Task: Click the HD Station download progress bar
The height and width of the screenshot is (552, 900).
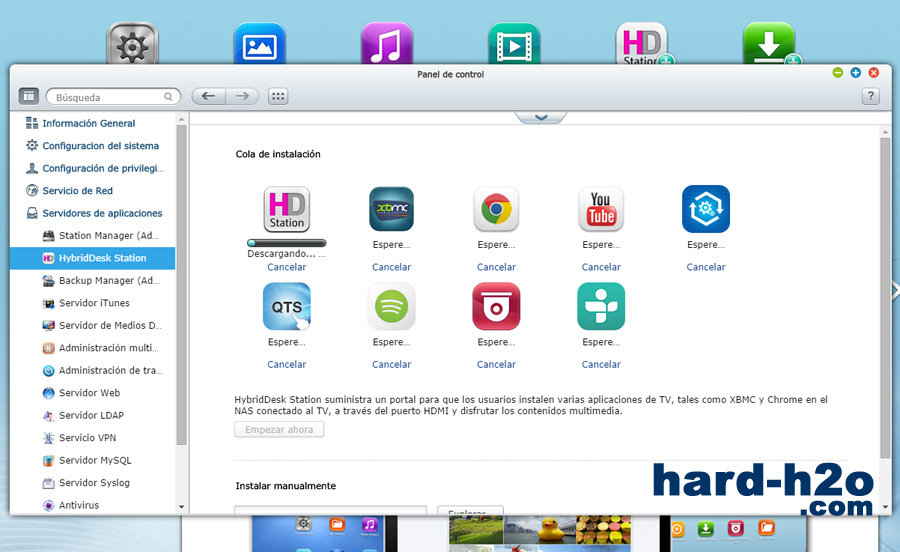Action: coord(286,243)
